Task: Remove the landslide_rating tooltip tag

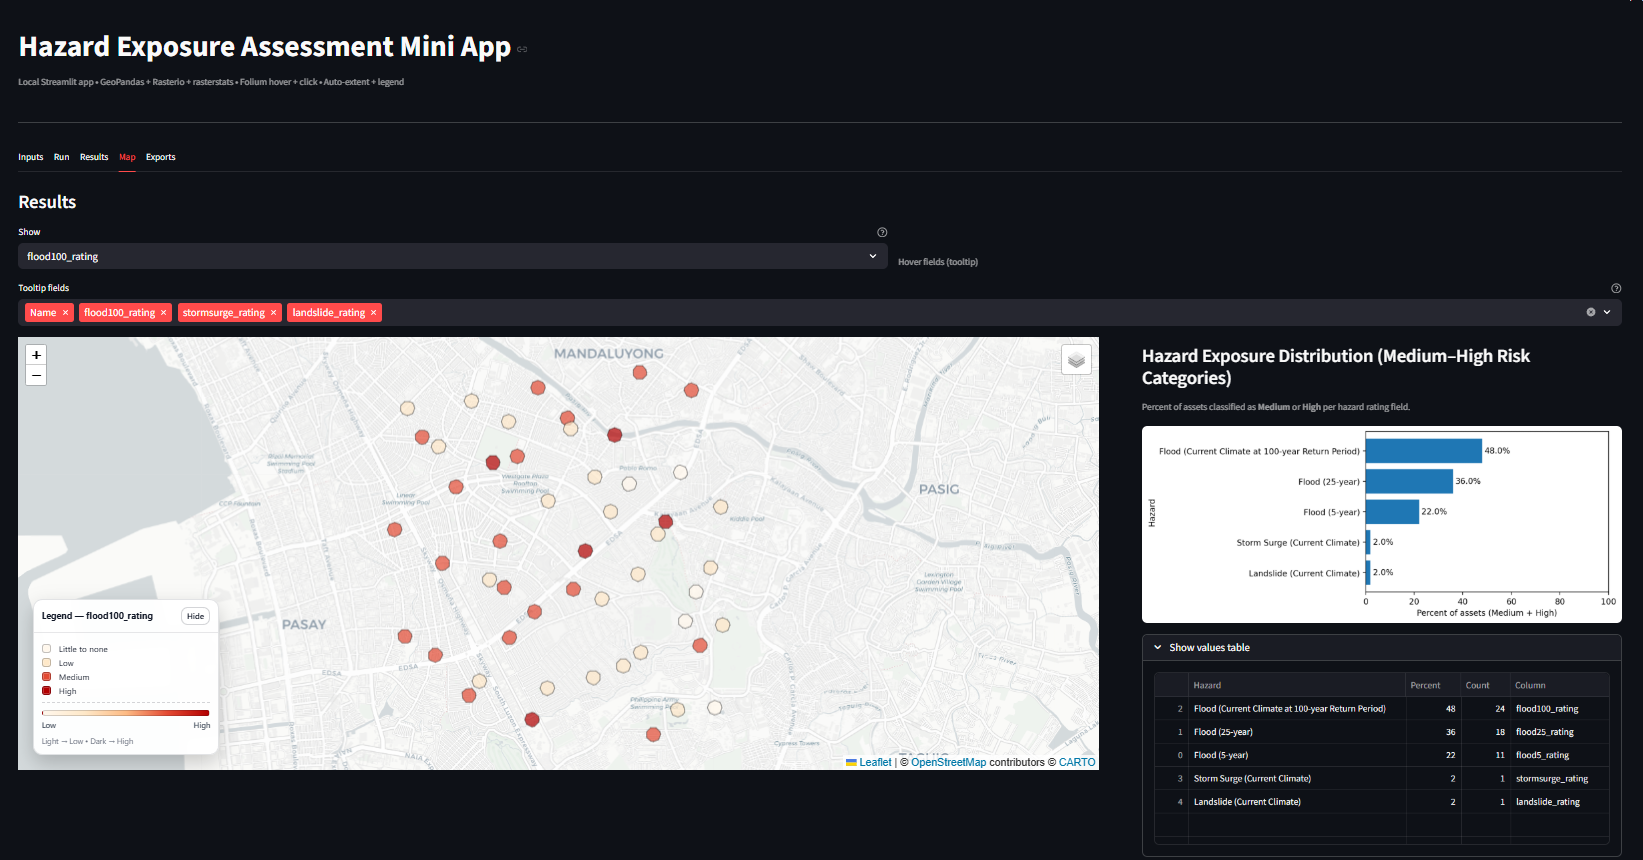Action: 374,313
